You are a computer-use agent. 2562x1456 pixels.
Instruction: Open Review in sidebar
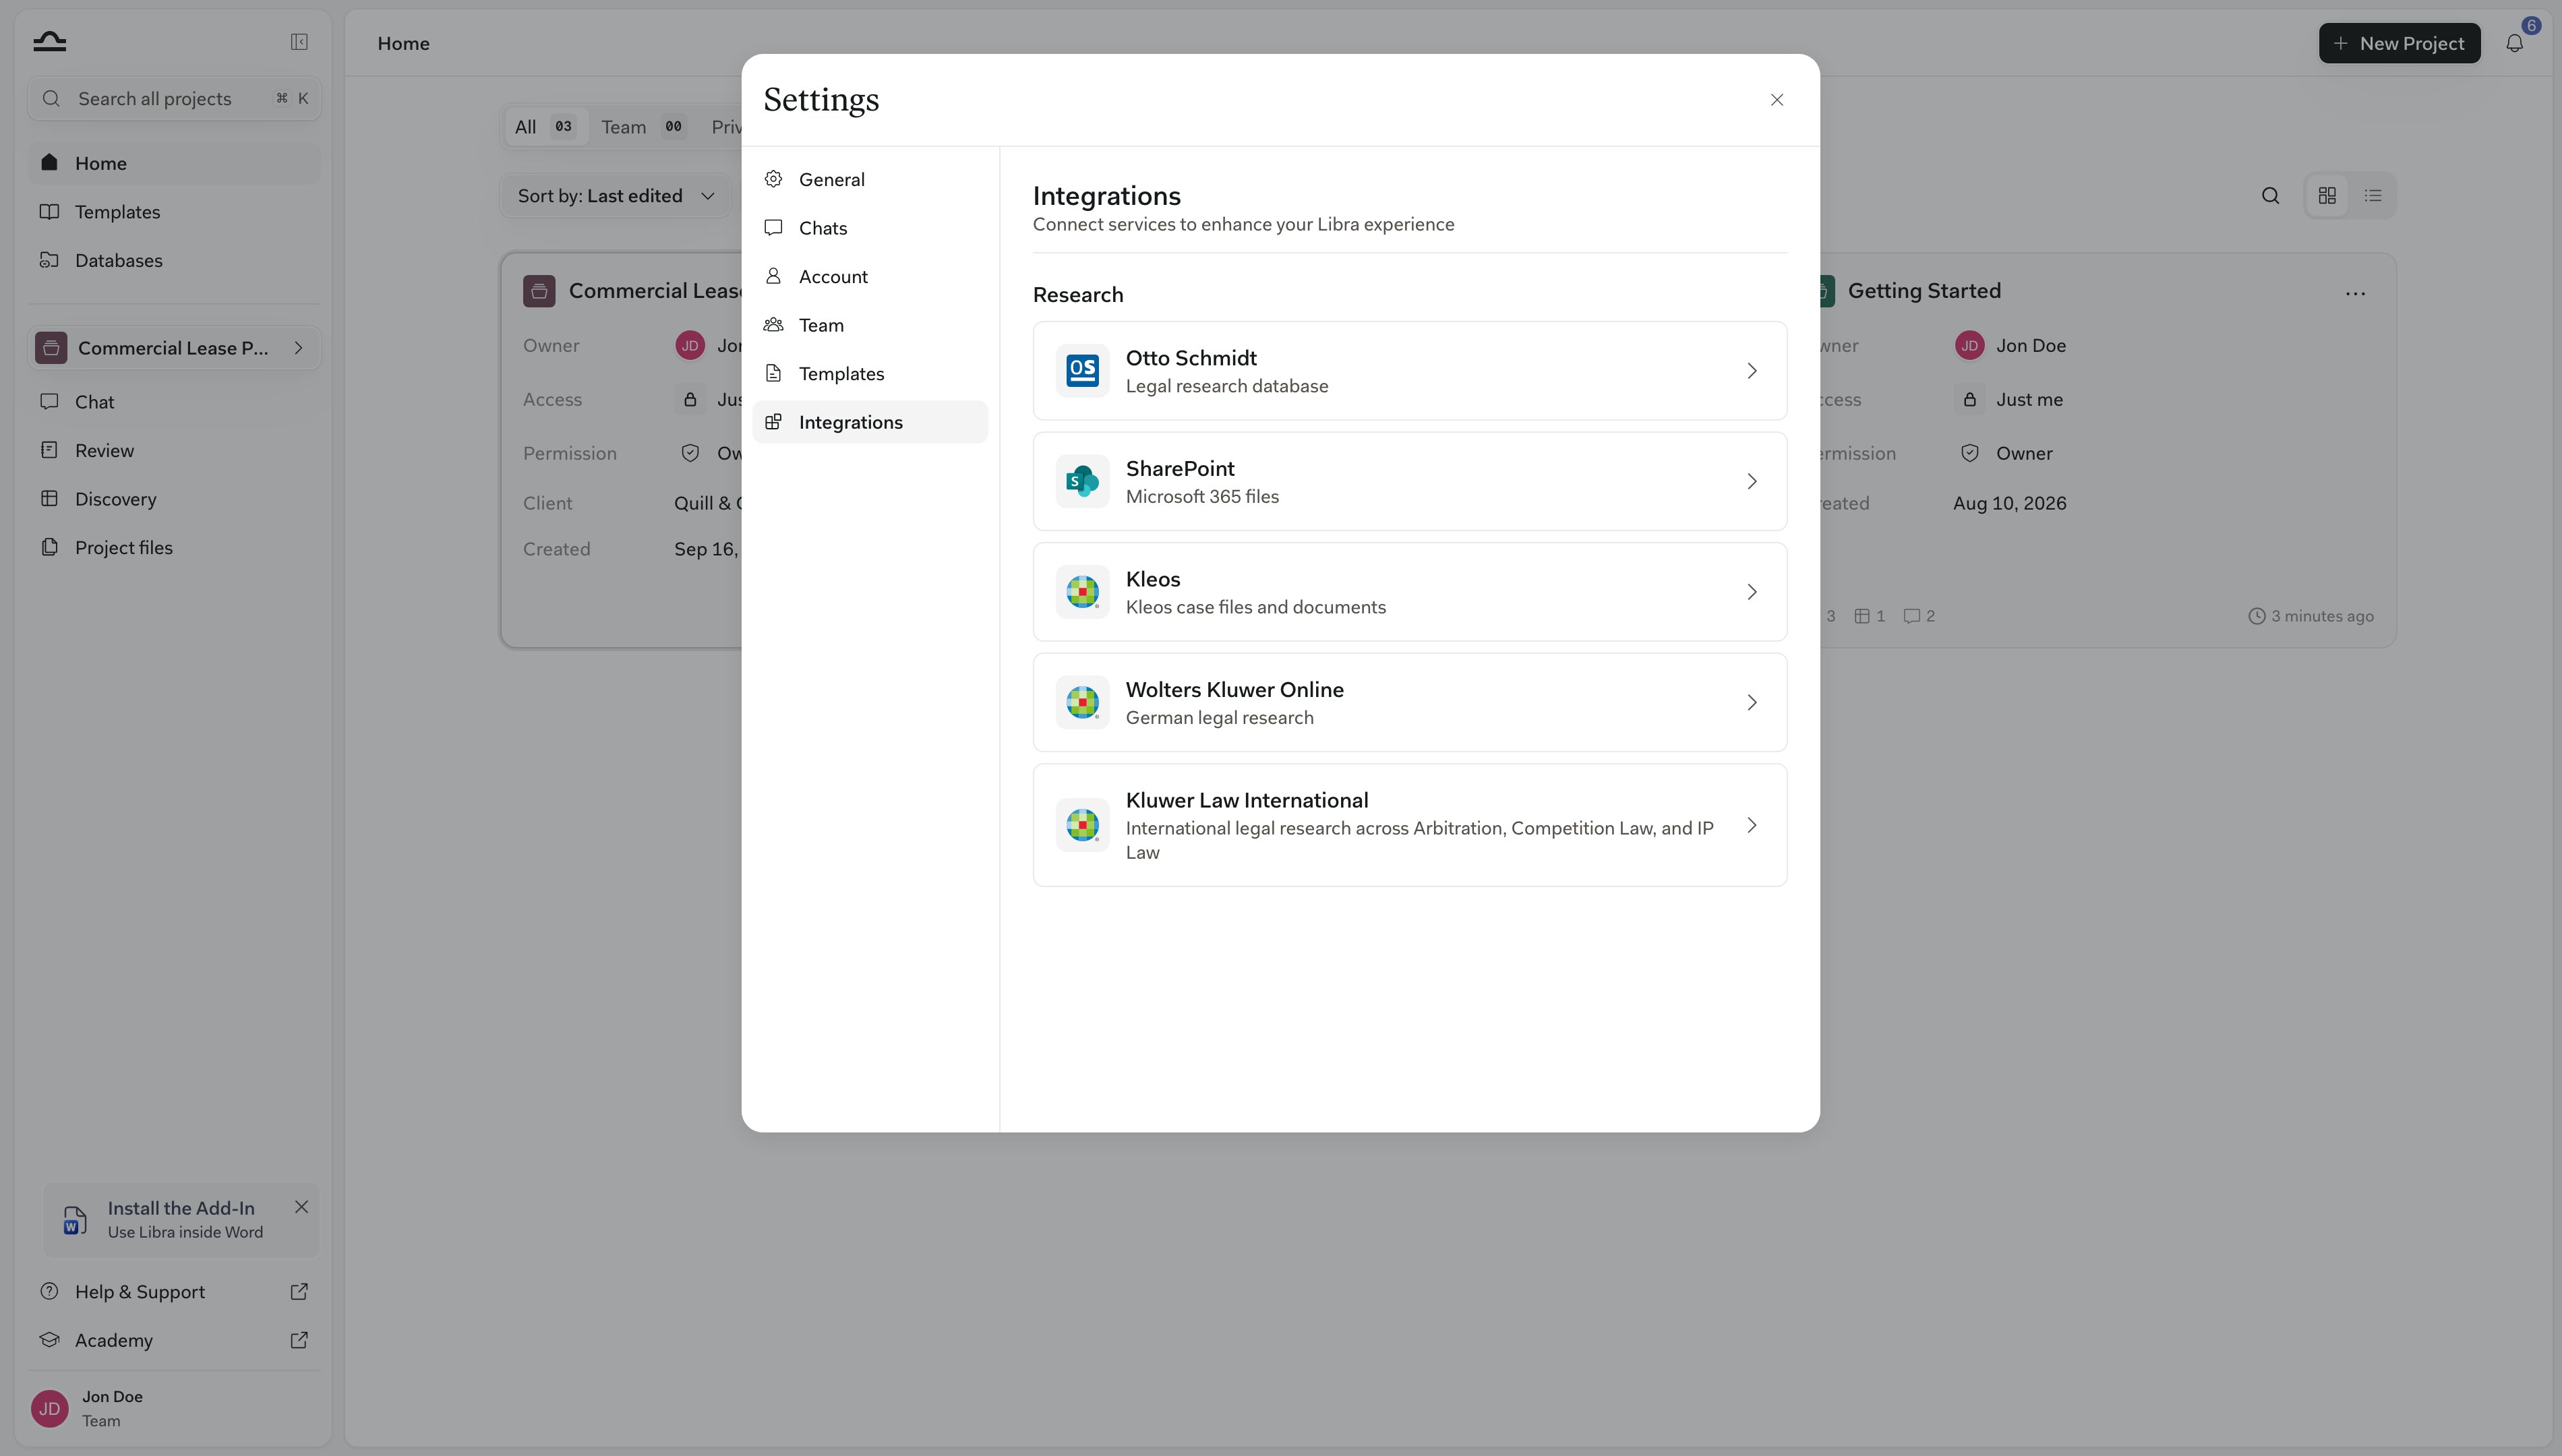pos(175,450)
